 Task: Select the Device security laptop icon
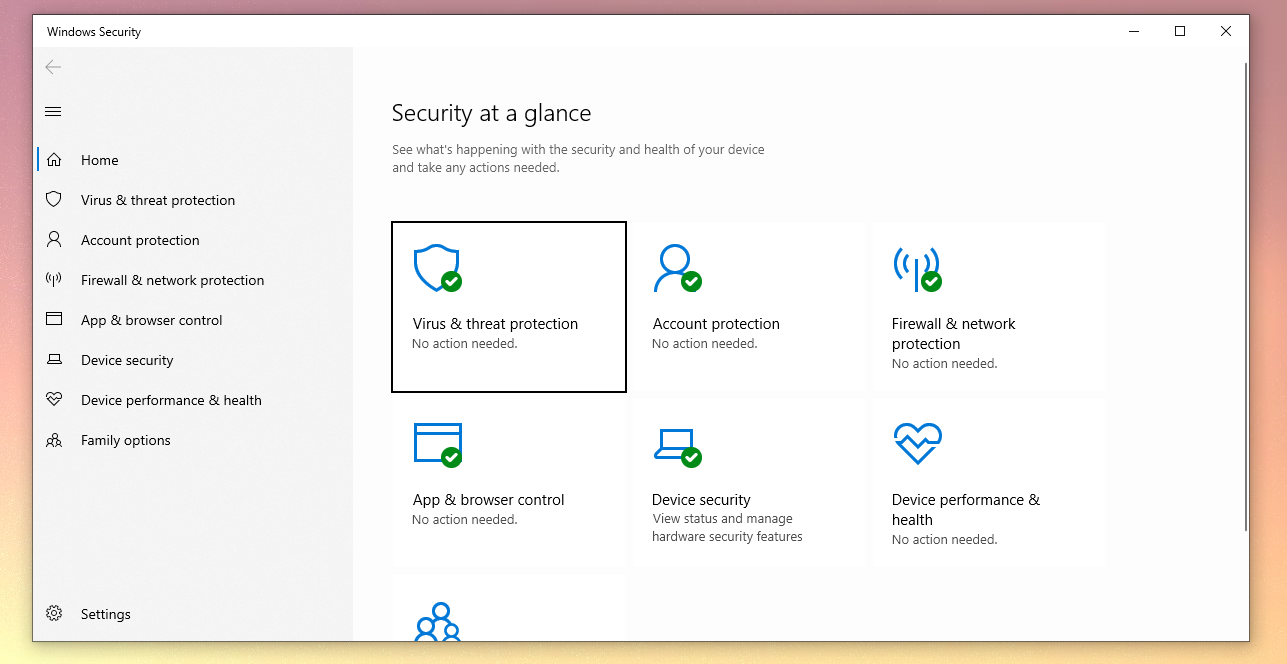pos(676,444)
